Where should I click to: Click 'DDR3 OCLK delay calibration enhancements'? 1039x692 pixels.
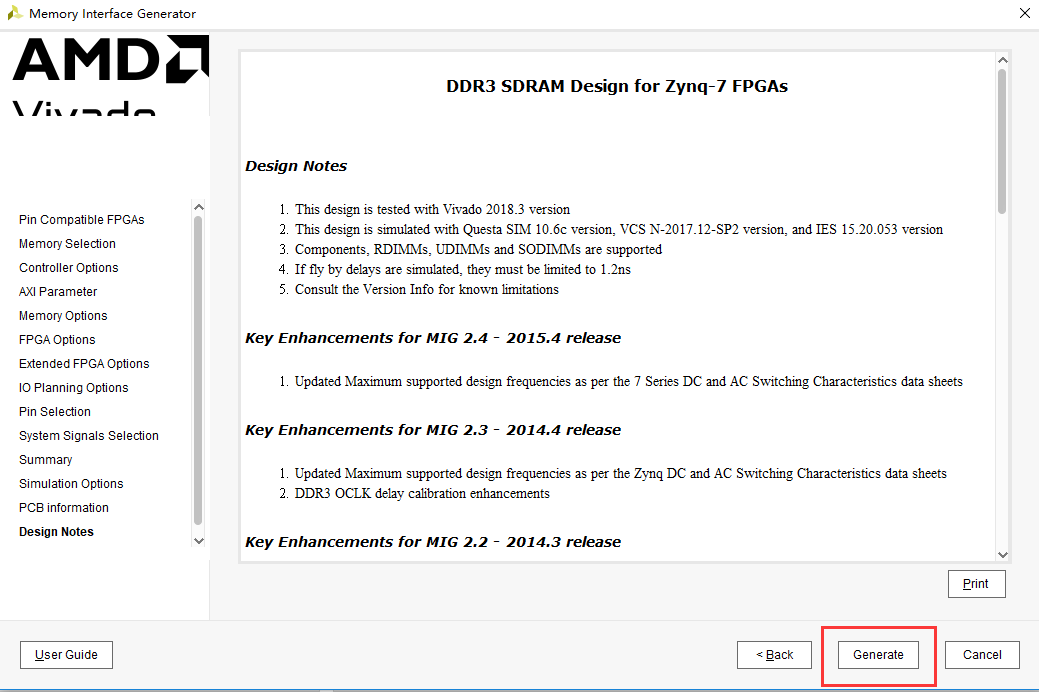[x=422, y=494]
